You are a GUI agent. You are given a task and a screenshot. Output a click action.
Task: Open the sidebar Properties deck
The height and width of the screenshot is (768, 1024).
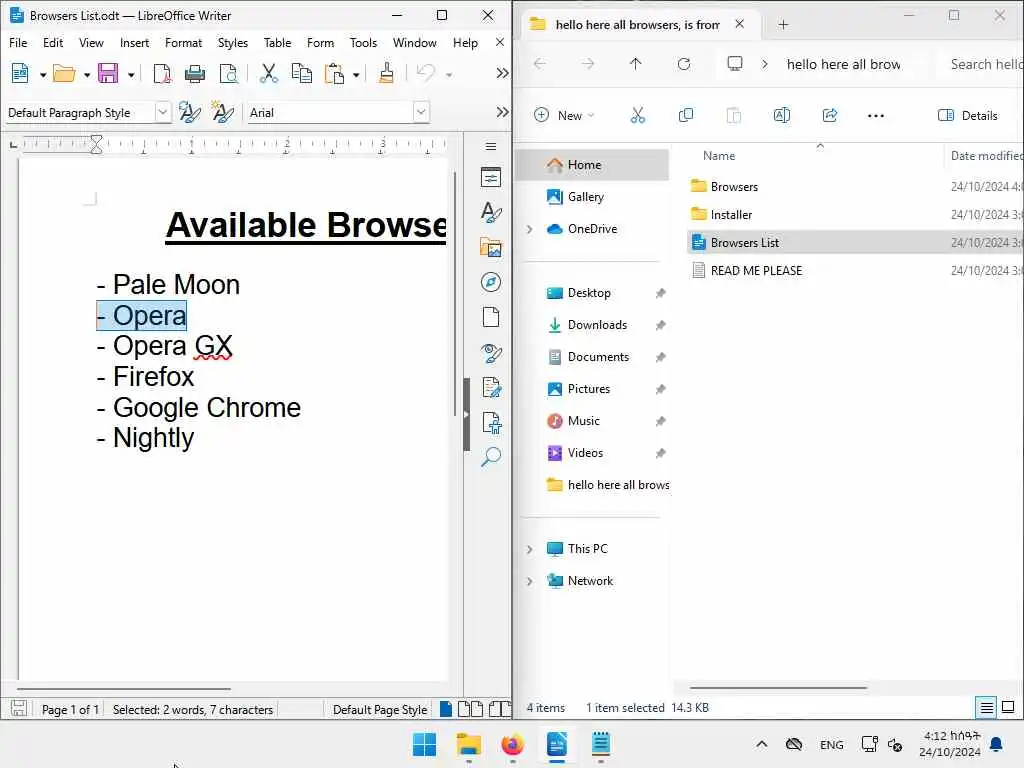point(490,178)
